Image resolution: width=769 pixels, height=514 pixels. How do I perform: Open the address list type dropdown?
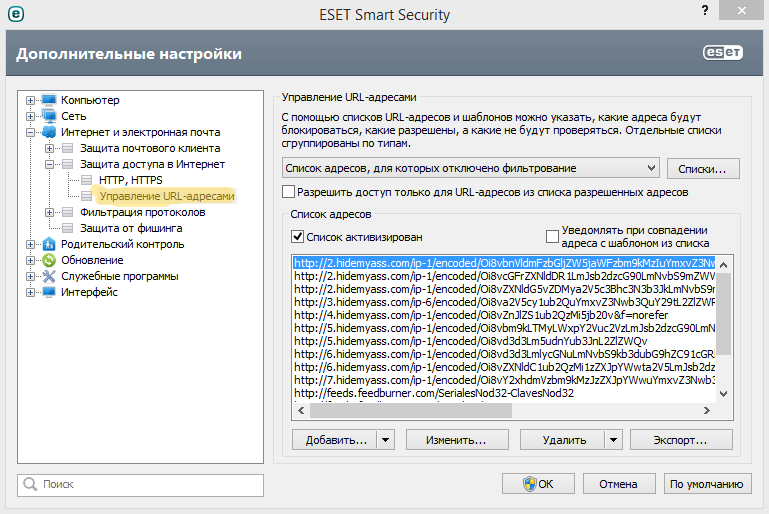(x=650, y=167)
